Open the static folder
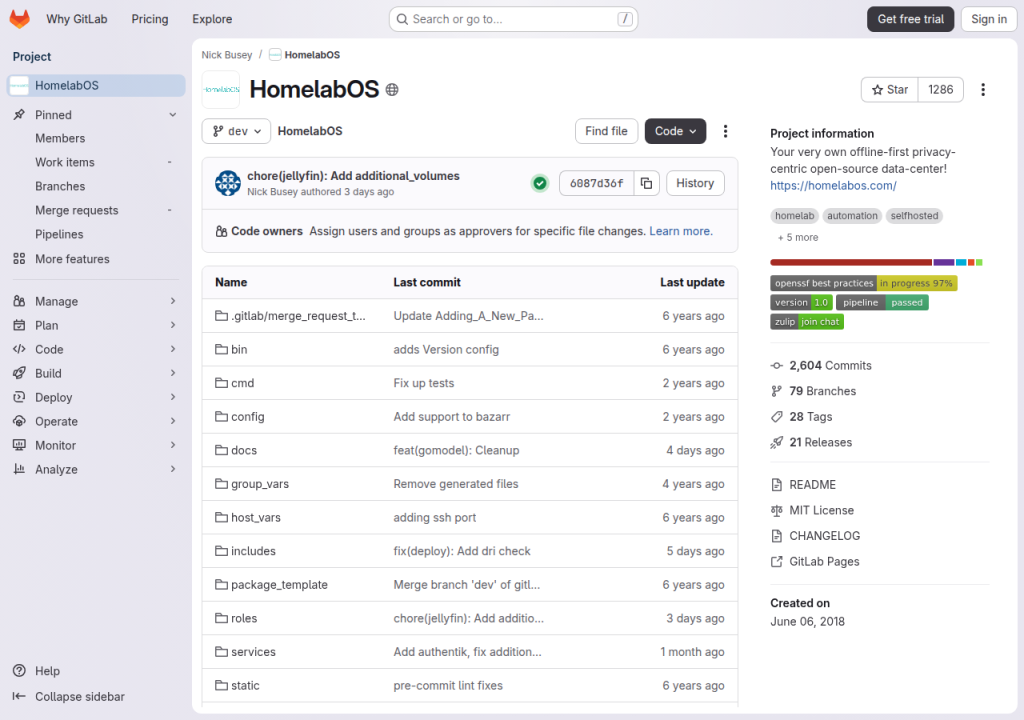Image resolution: width=1024 pixels, height=720 pixels. point(246,685)
